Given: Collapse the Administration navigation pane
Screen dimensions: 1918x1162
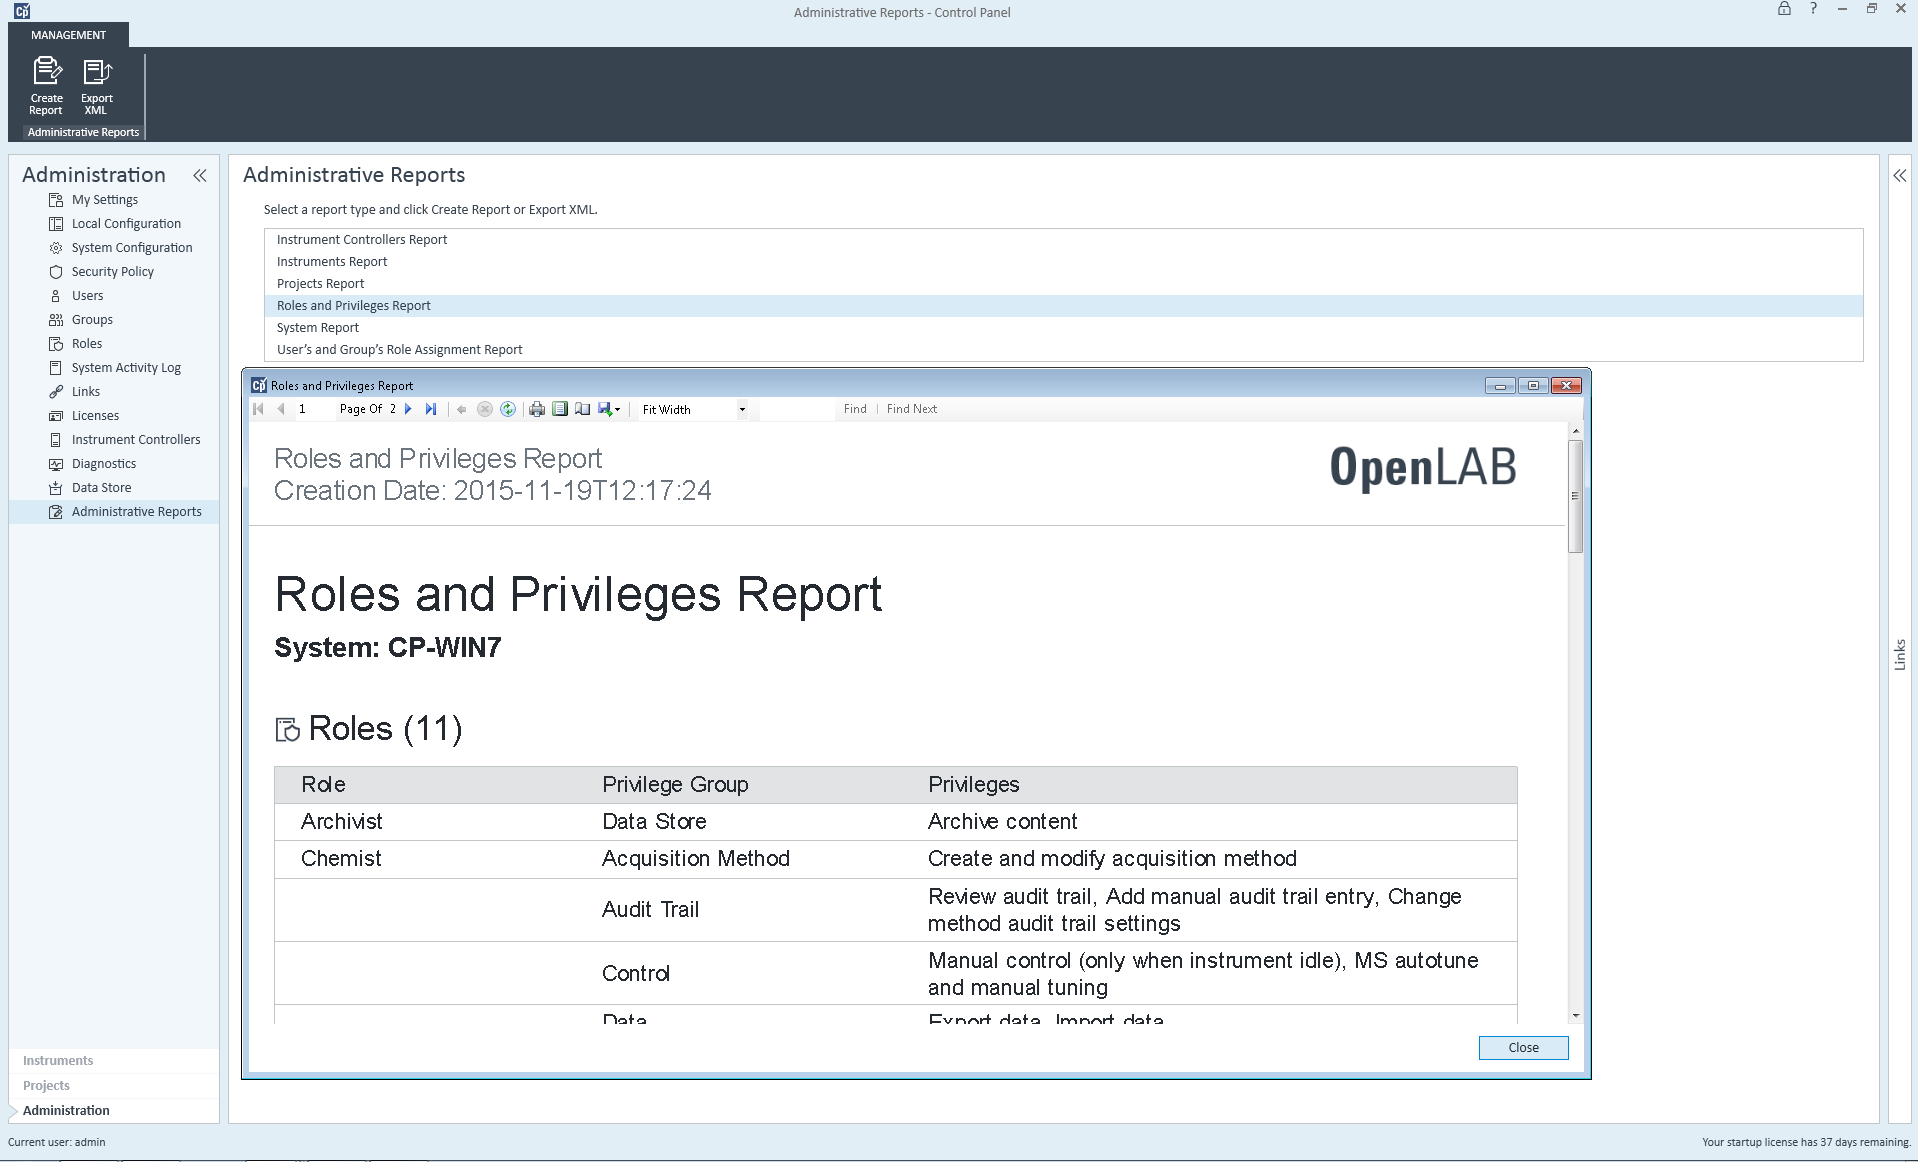Looking at the screenshot, I should 200,176.
